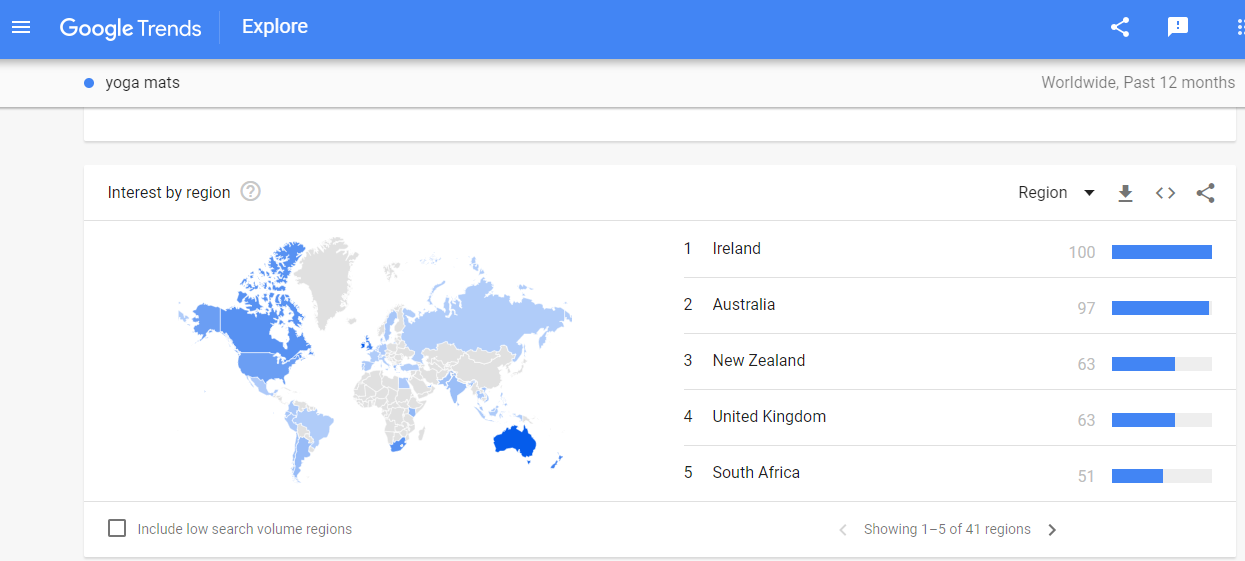Open the Google apps grid icon
Viewport: 1245px width, 561px height.
pos(1238,27)
